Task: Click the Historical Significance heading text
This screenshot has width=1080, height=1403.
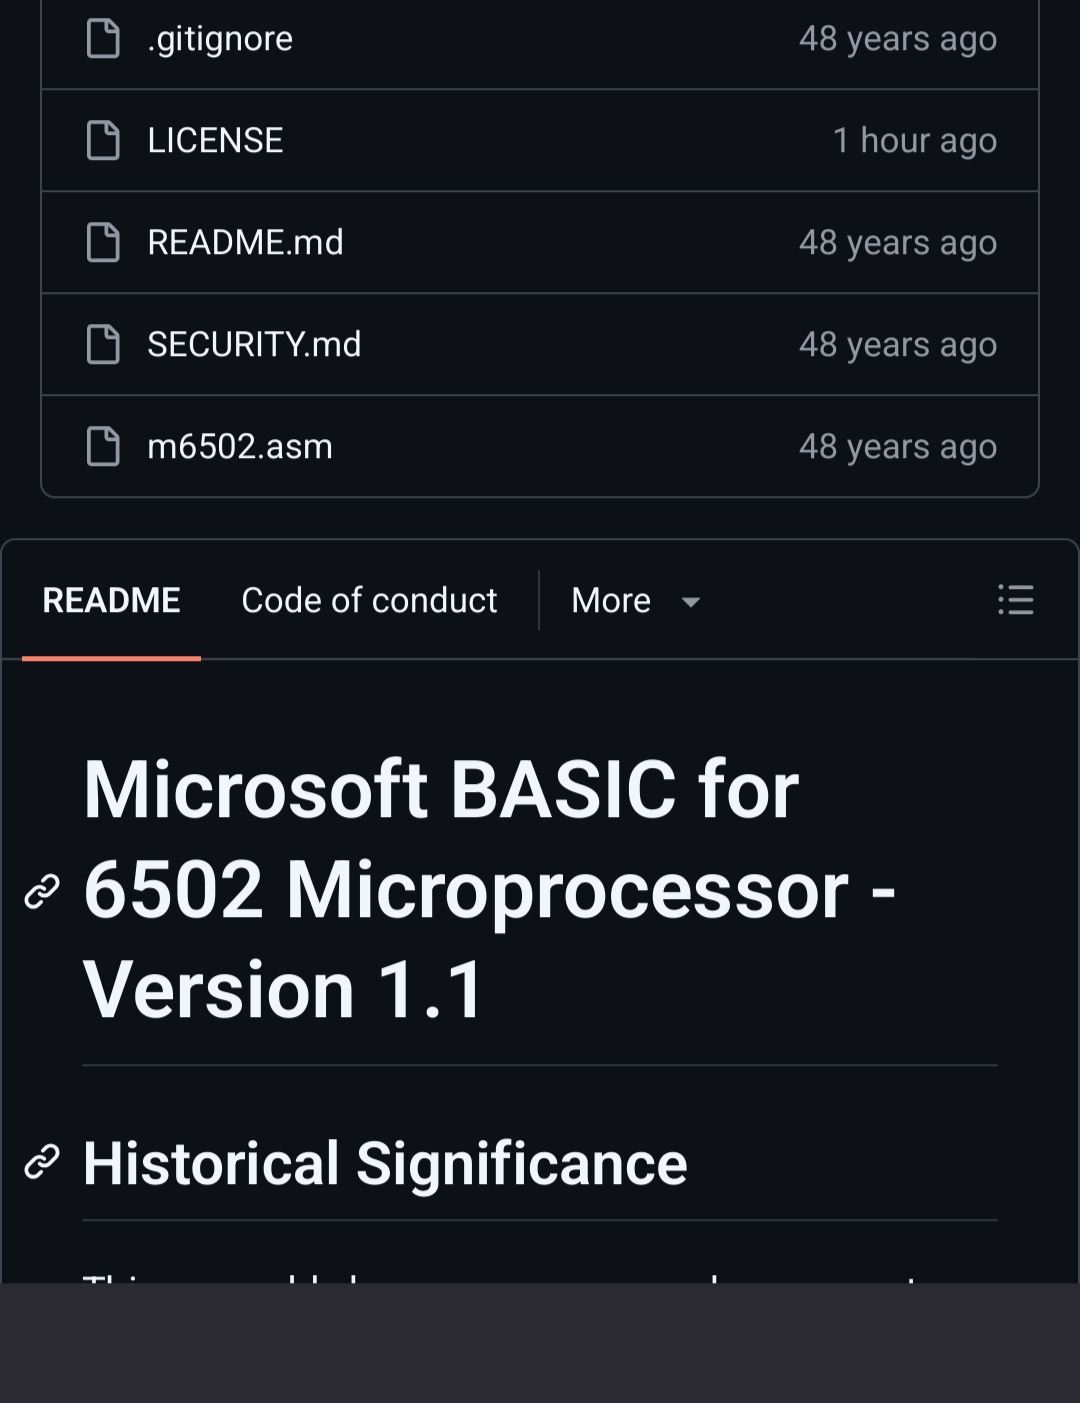Action: click(385, 1163)
